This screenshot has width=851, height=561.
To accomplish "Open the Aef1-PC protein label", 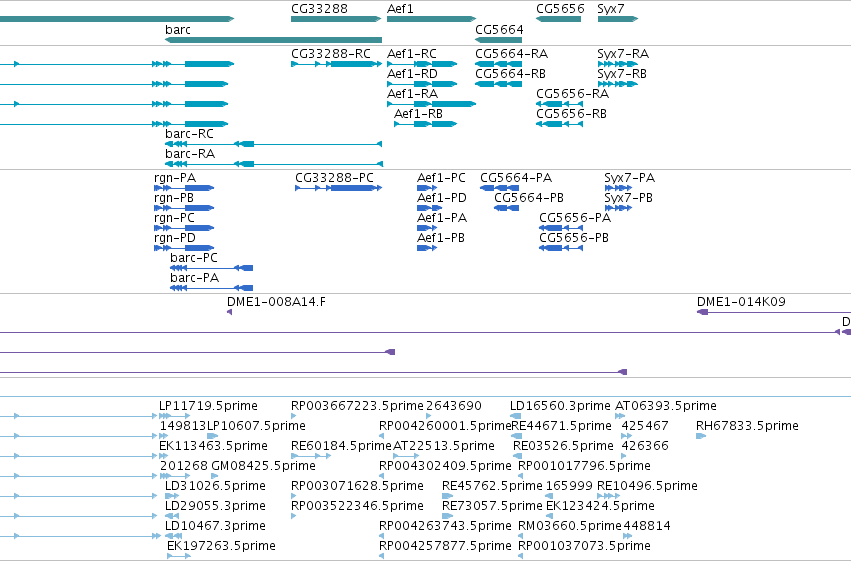I will (441, 178).
